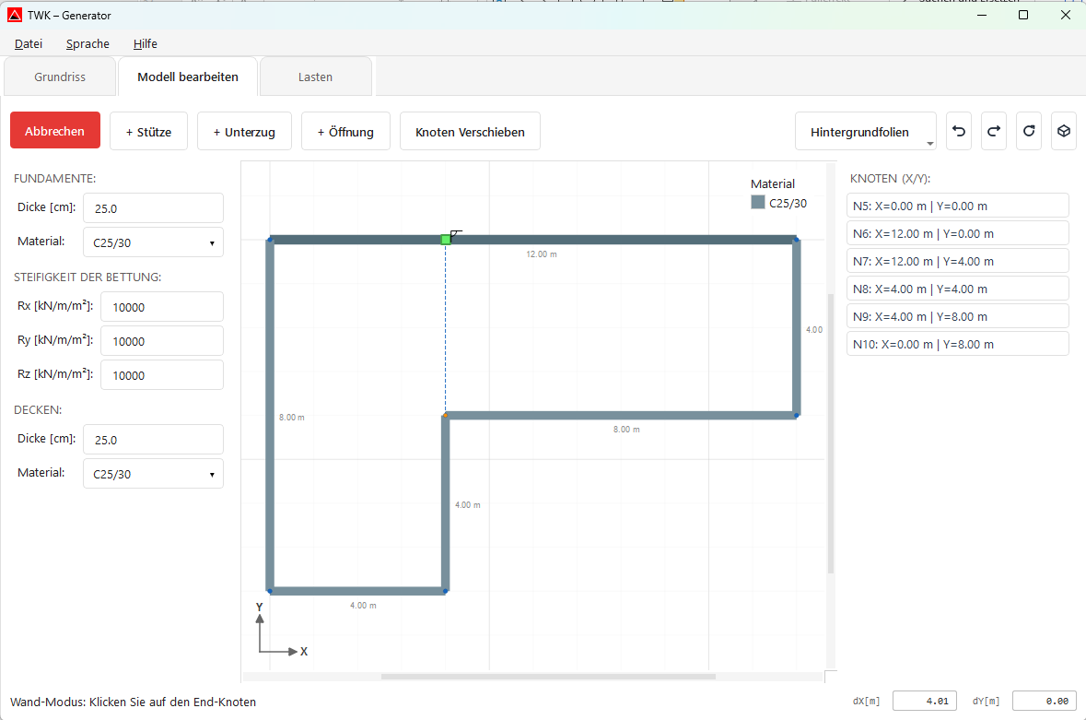
Task: Click the dX[m] input field
Action: pyautogui.click(x=924, y=701)
